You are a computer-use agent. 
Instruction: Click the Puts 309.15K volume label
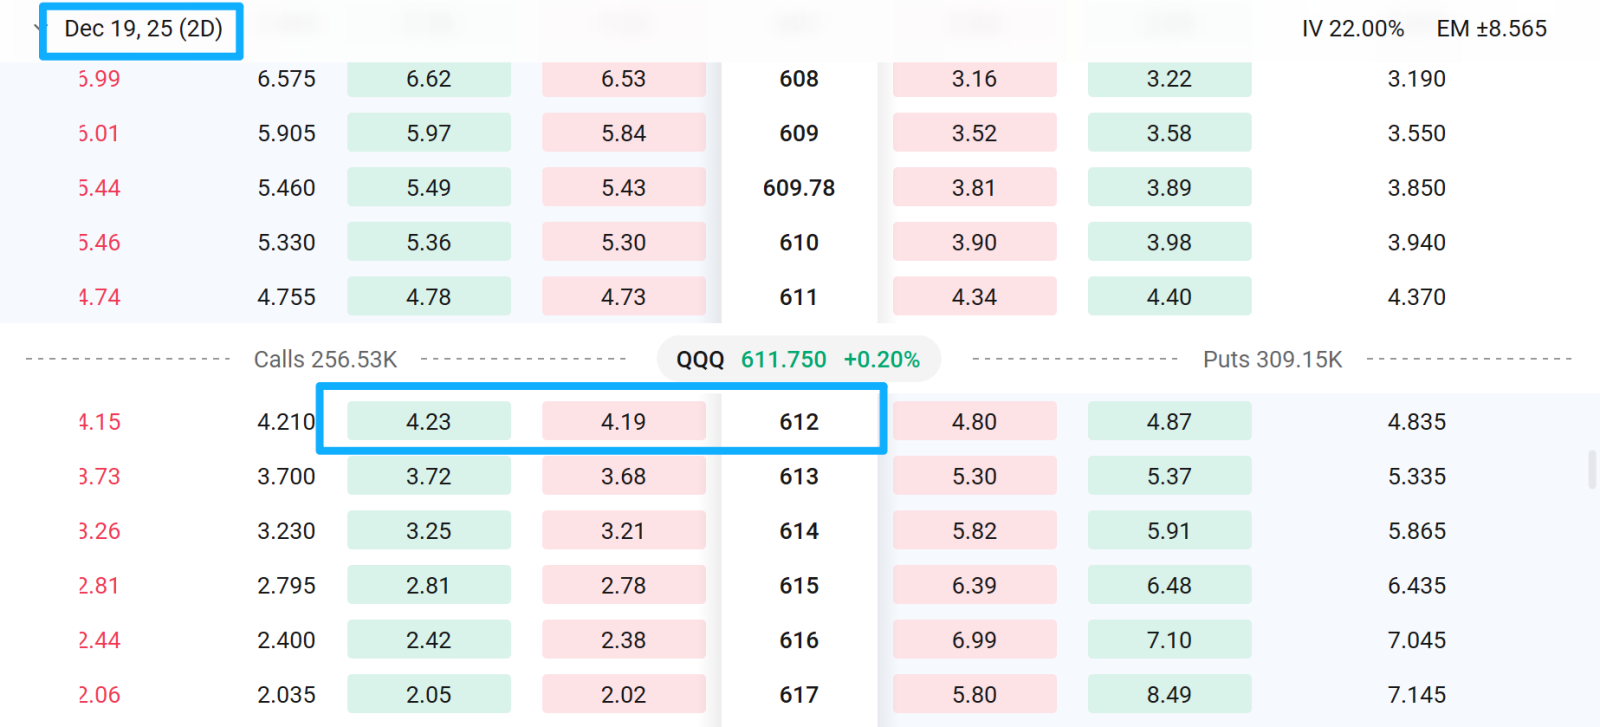[x=1272, y=359]
